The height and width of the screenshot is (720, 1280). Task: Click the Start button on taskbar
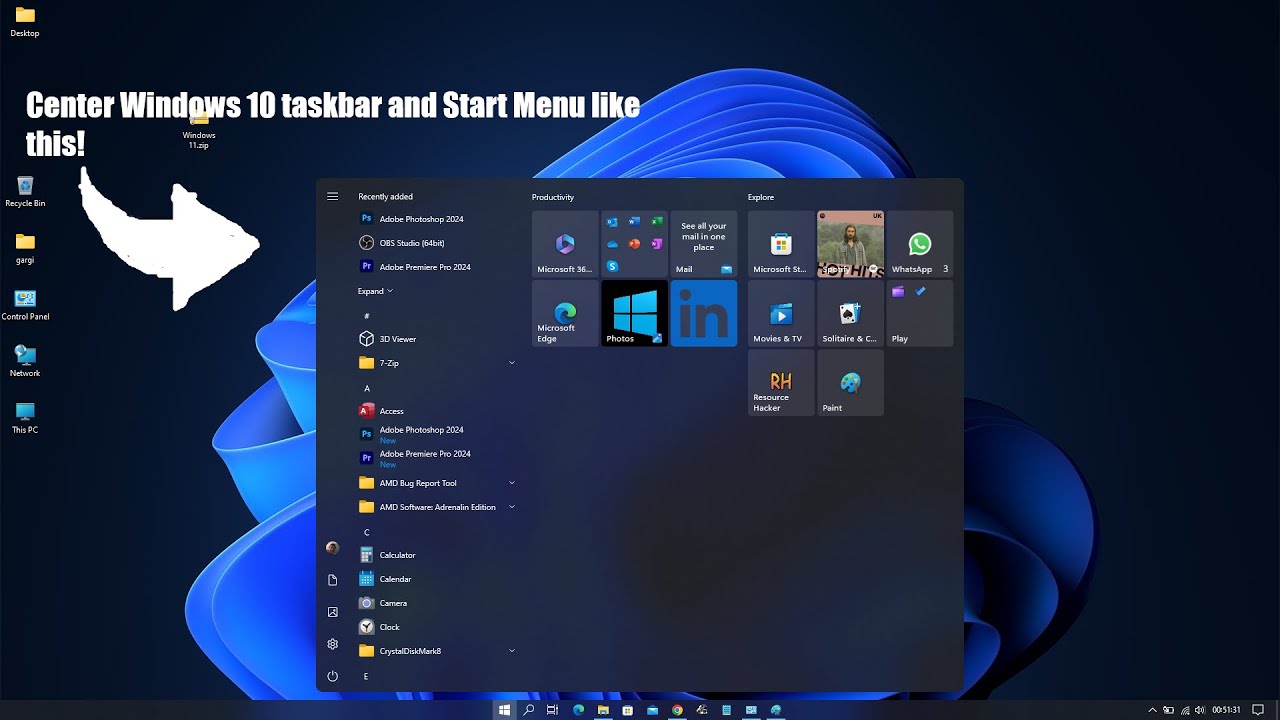point(504,710)
